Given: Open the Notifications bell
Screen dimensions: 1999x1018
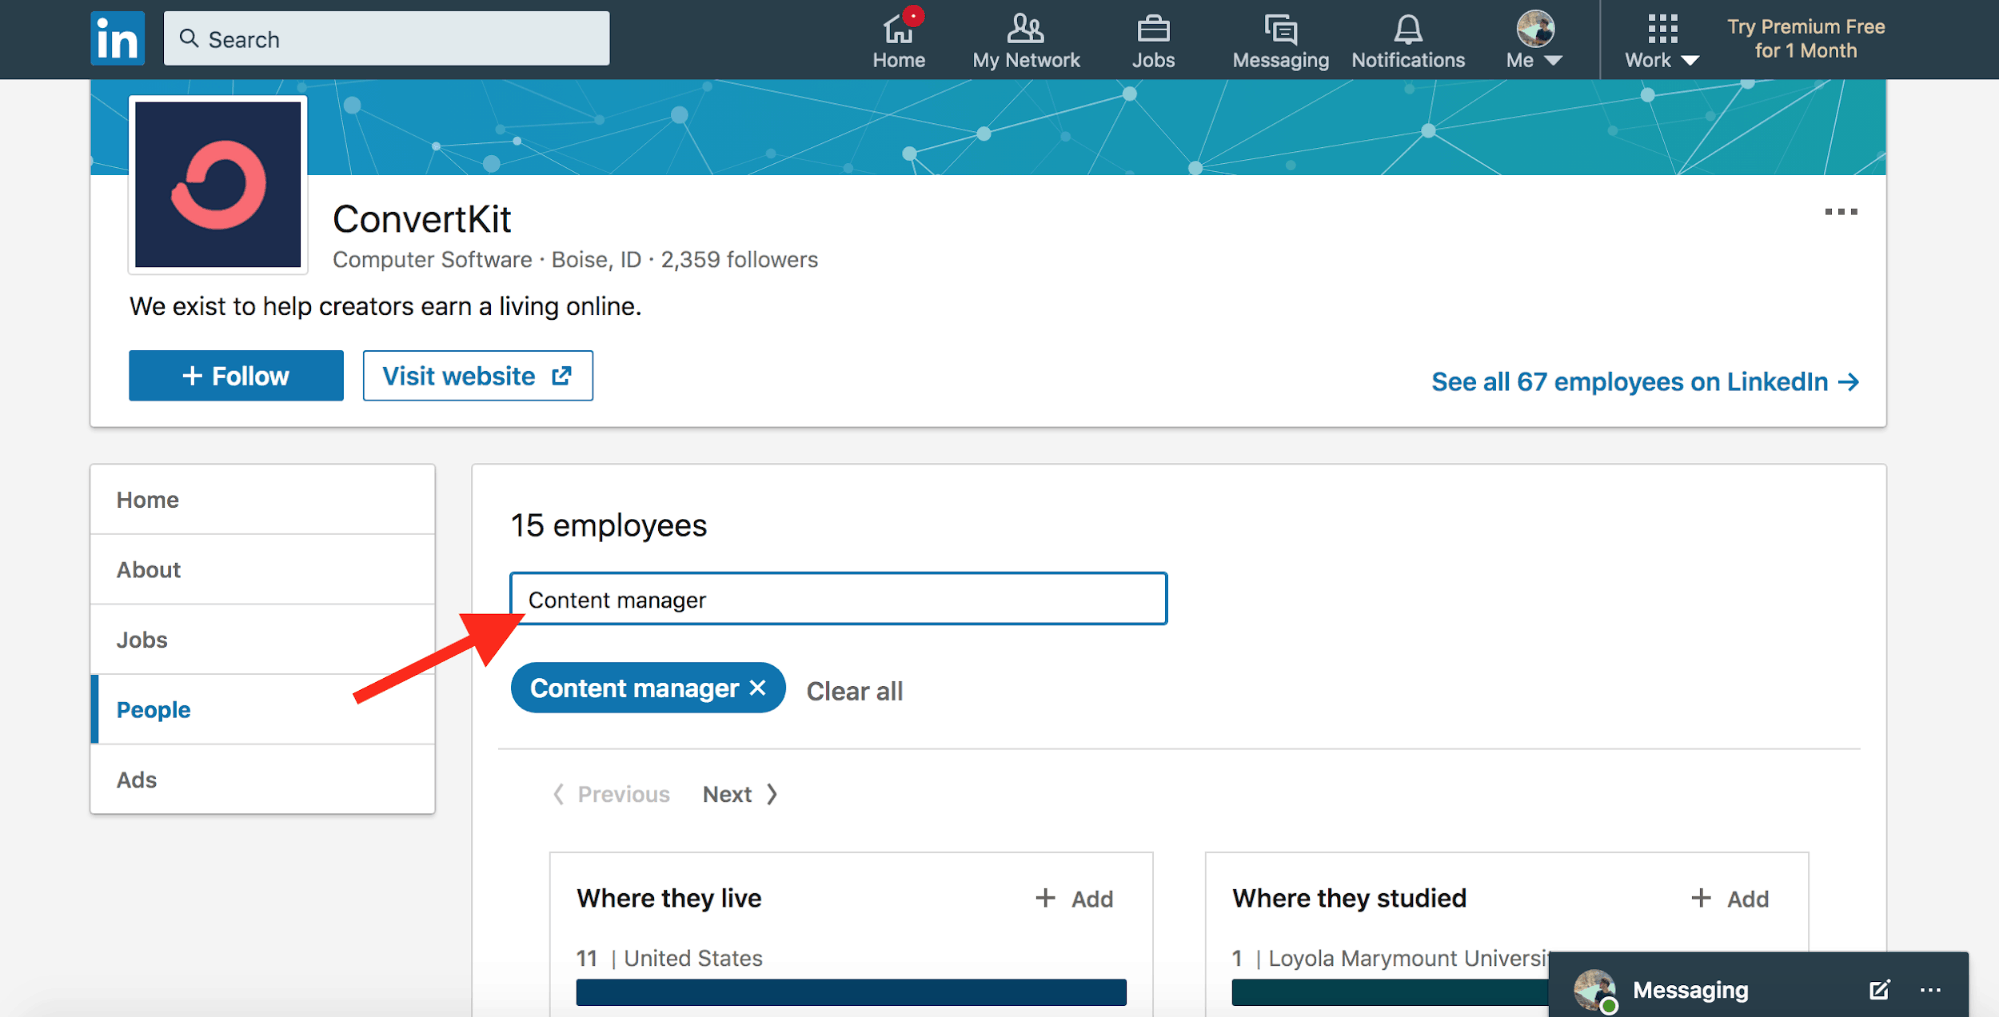Looking at the screenshot, I should pos(1408,40).
